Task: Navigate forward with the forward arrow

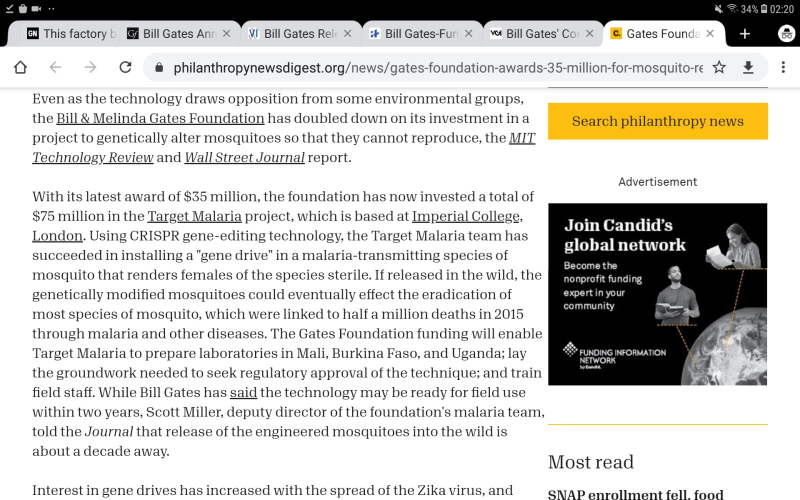Action: click(90, 67)
